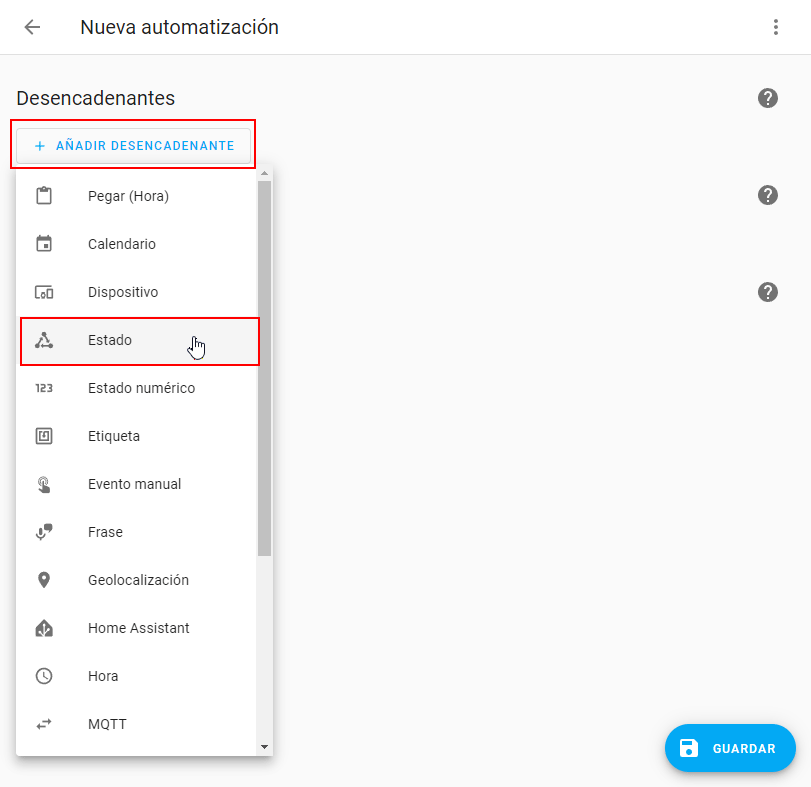This screenshot has height=787, width=811.
Task: Click the clipboard icon for Pegar (Hora)
Action: 44,196
